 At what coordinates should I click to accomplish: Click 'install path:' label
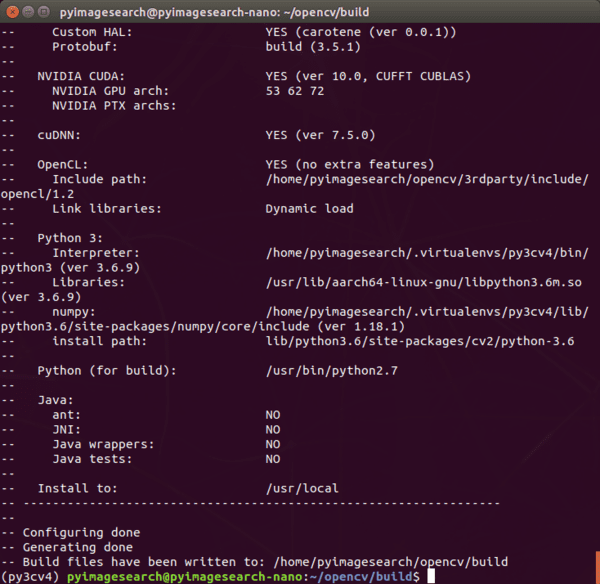pyautogui.click(x=99, y=341)
